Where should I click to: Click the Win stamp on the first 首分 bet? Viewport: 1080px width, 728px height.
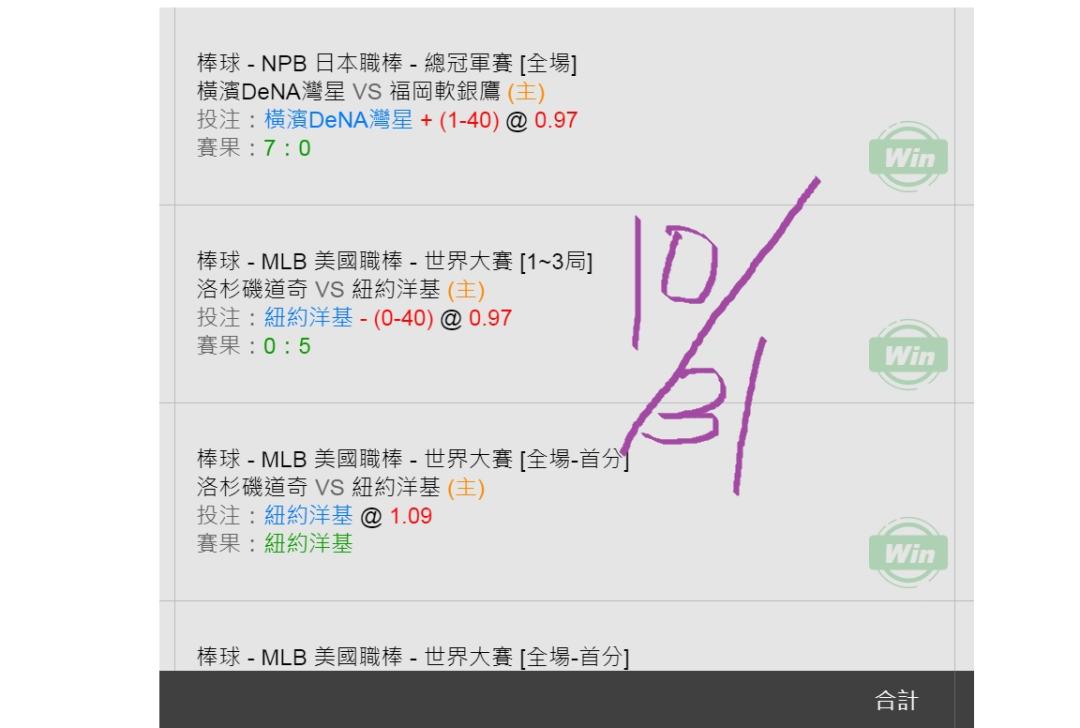click(908, 552)
